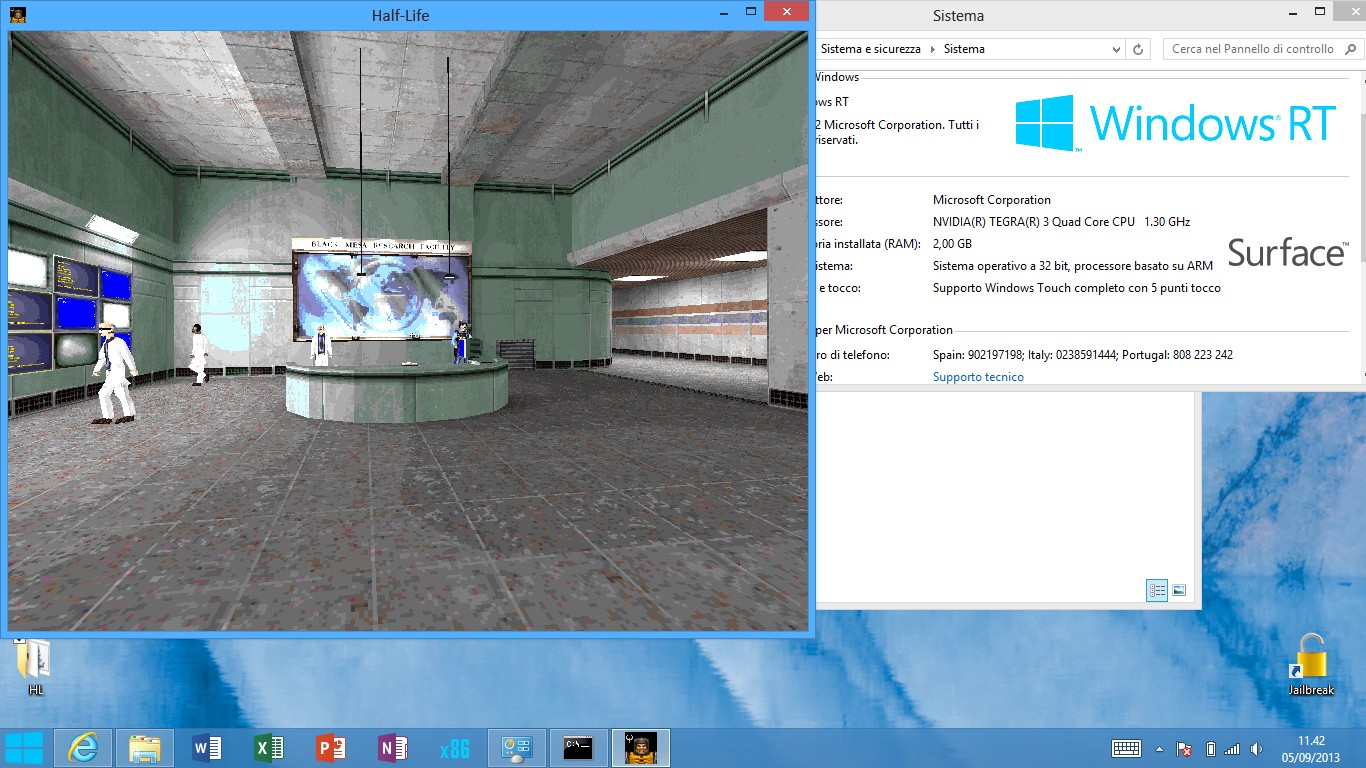Click the Half-Life taskbar icon

click(641, 748)
